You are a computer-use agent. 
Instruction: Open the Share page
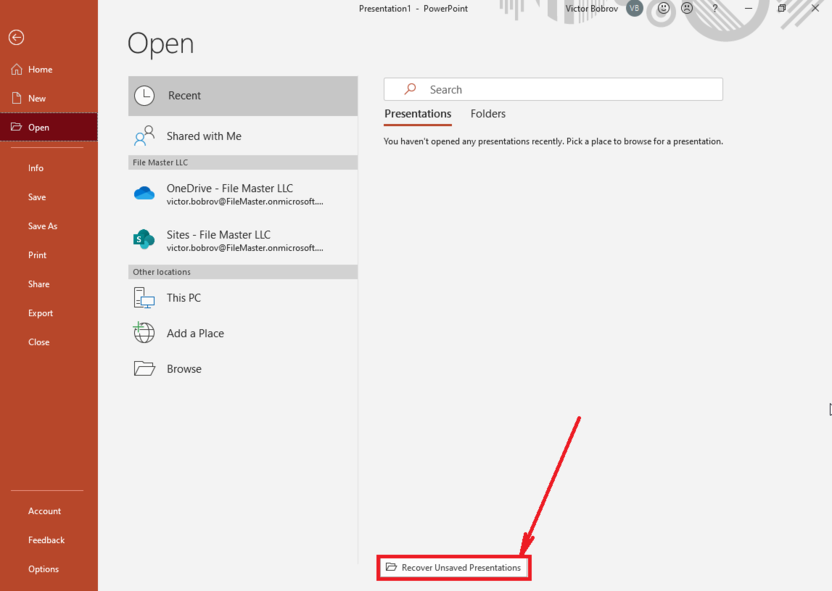[x=49, y=284]
